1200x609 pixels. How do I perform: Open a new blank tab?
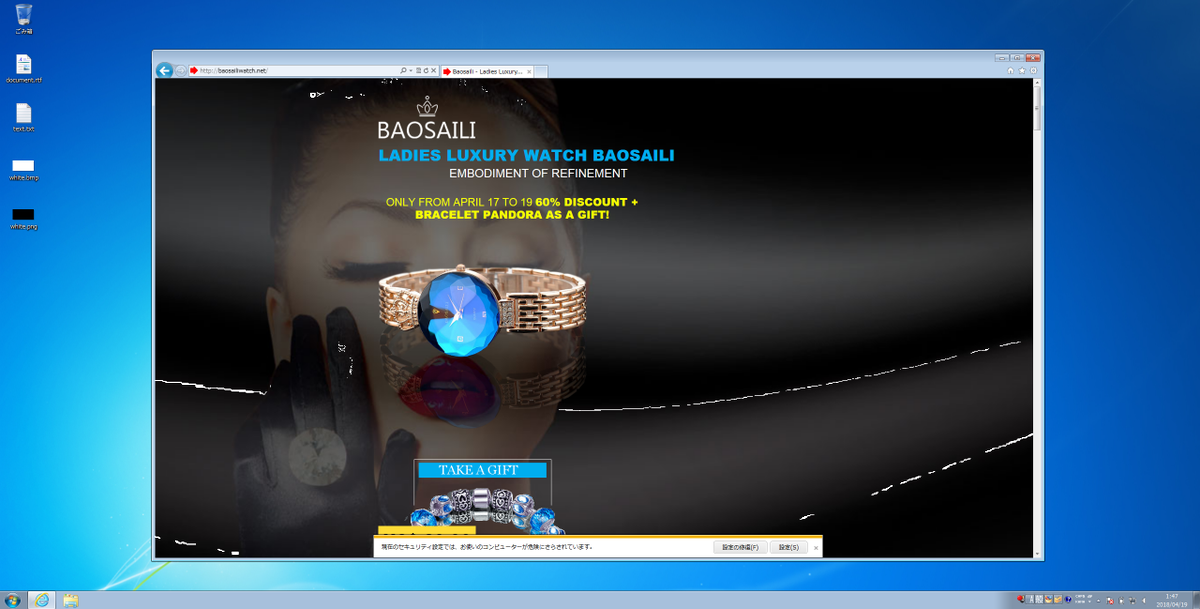541,72
